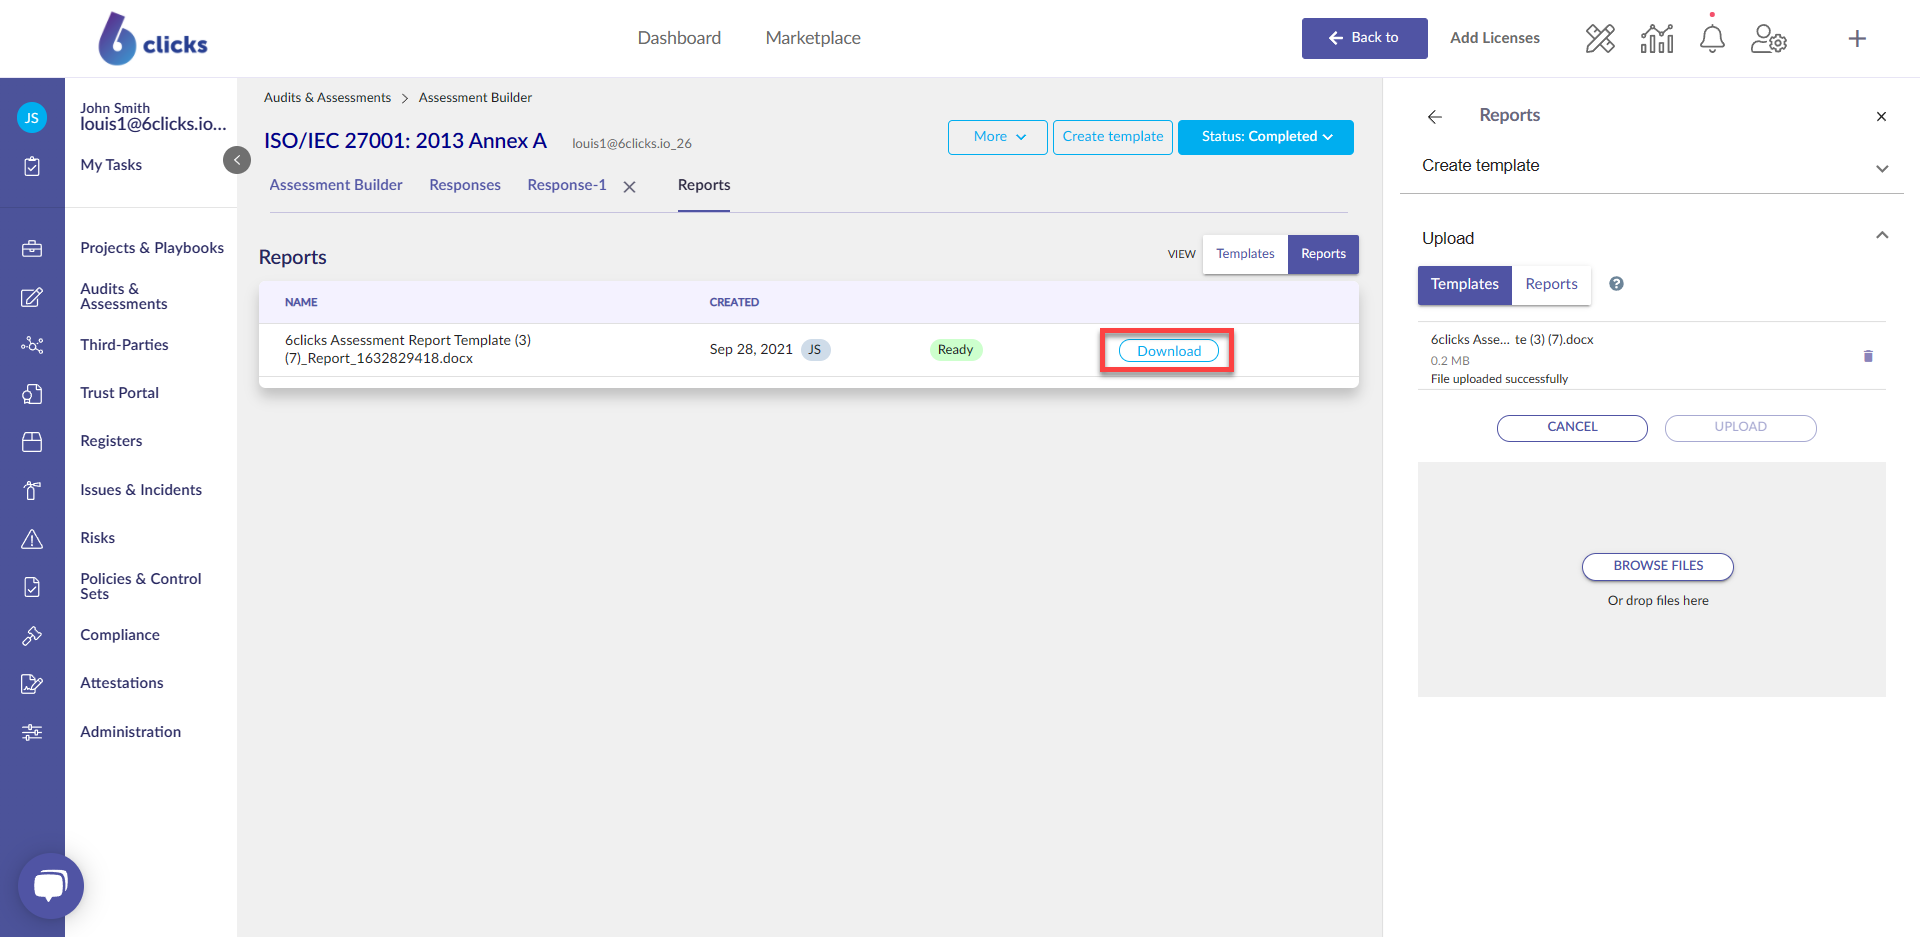Open the Assessment Builder tab
Image resolution: width=1920 pixels, height=937 pixels.
(336, 185)
